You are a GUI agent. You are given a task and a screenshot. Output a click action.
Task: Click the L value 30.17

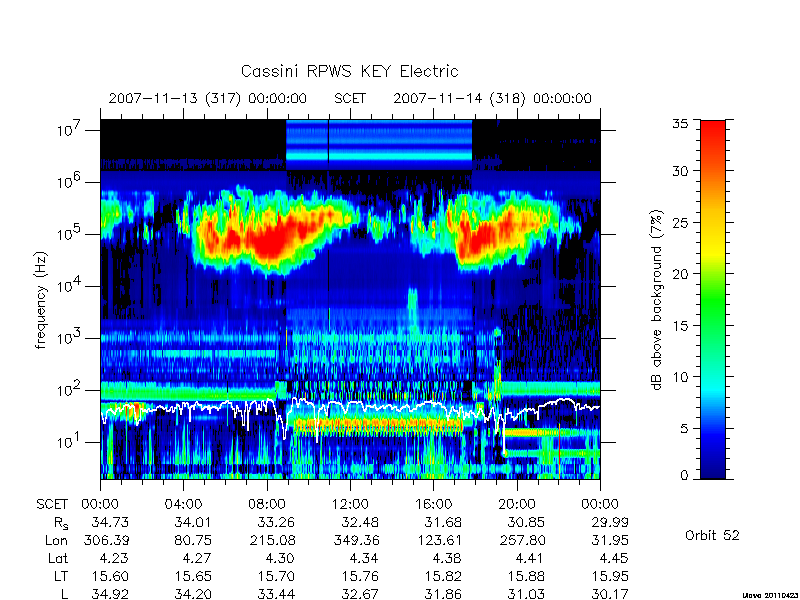(609, 594)
